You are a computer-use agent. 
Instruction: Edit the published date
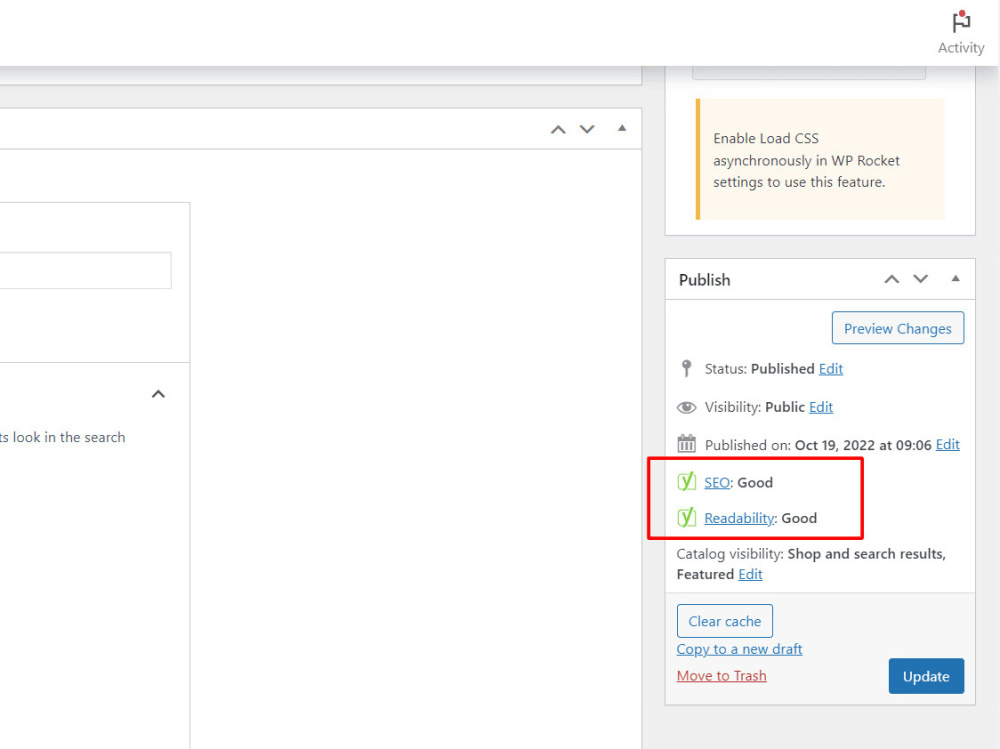pyautogui.click(x=948, y=445)
